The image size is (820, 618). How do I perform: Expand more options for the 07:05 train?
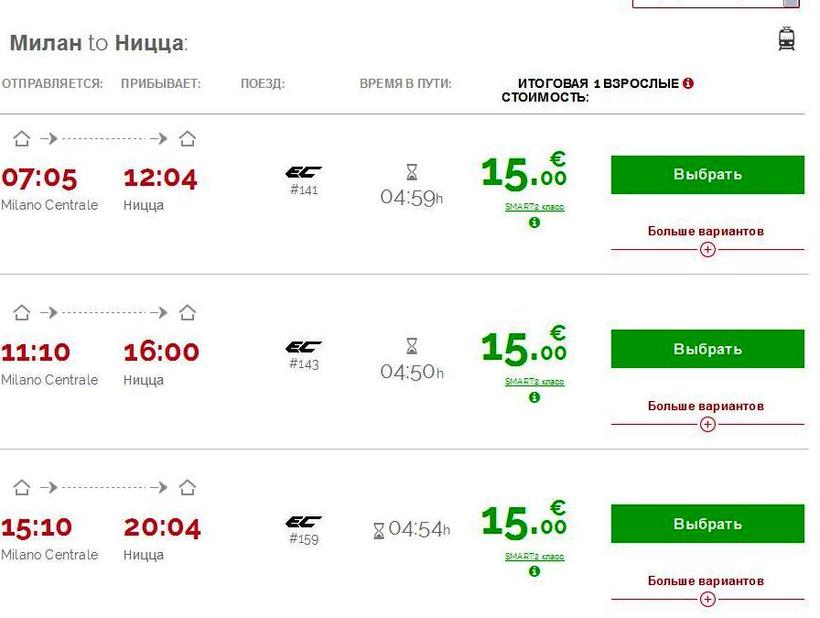[708, 249]
